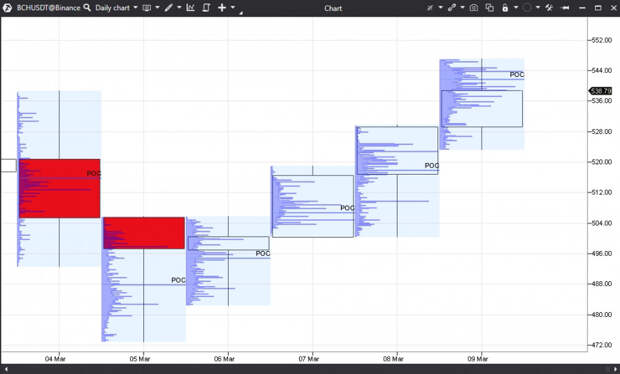Click the duplicate chart window icon

(x=490, y=8)
